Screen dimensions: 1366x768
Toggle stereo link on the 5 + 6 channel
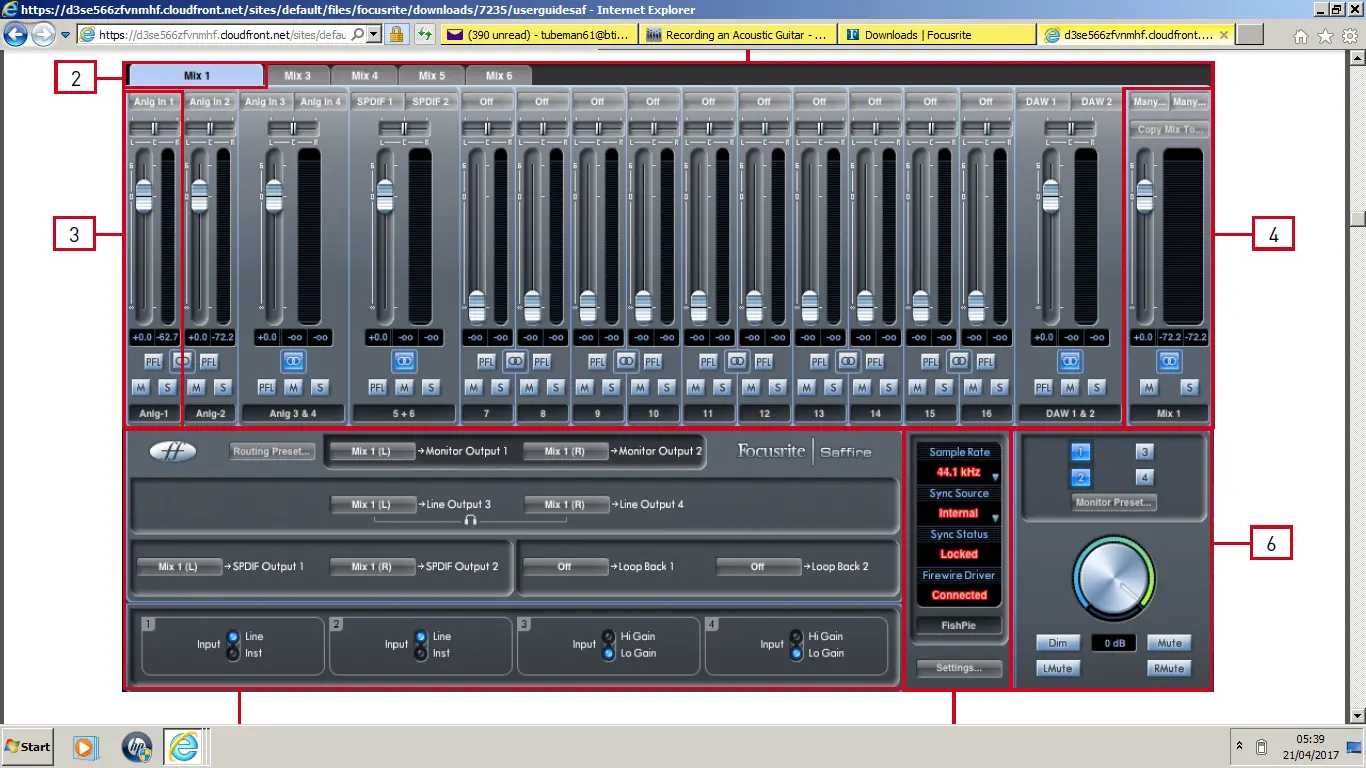(404, 360)
